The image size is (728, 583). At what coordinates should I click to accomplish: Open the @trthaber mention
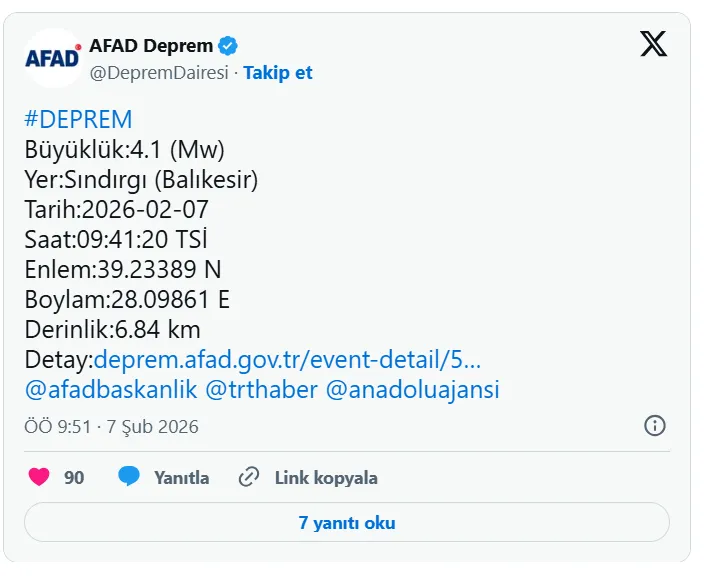262,390
